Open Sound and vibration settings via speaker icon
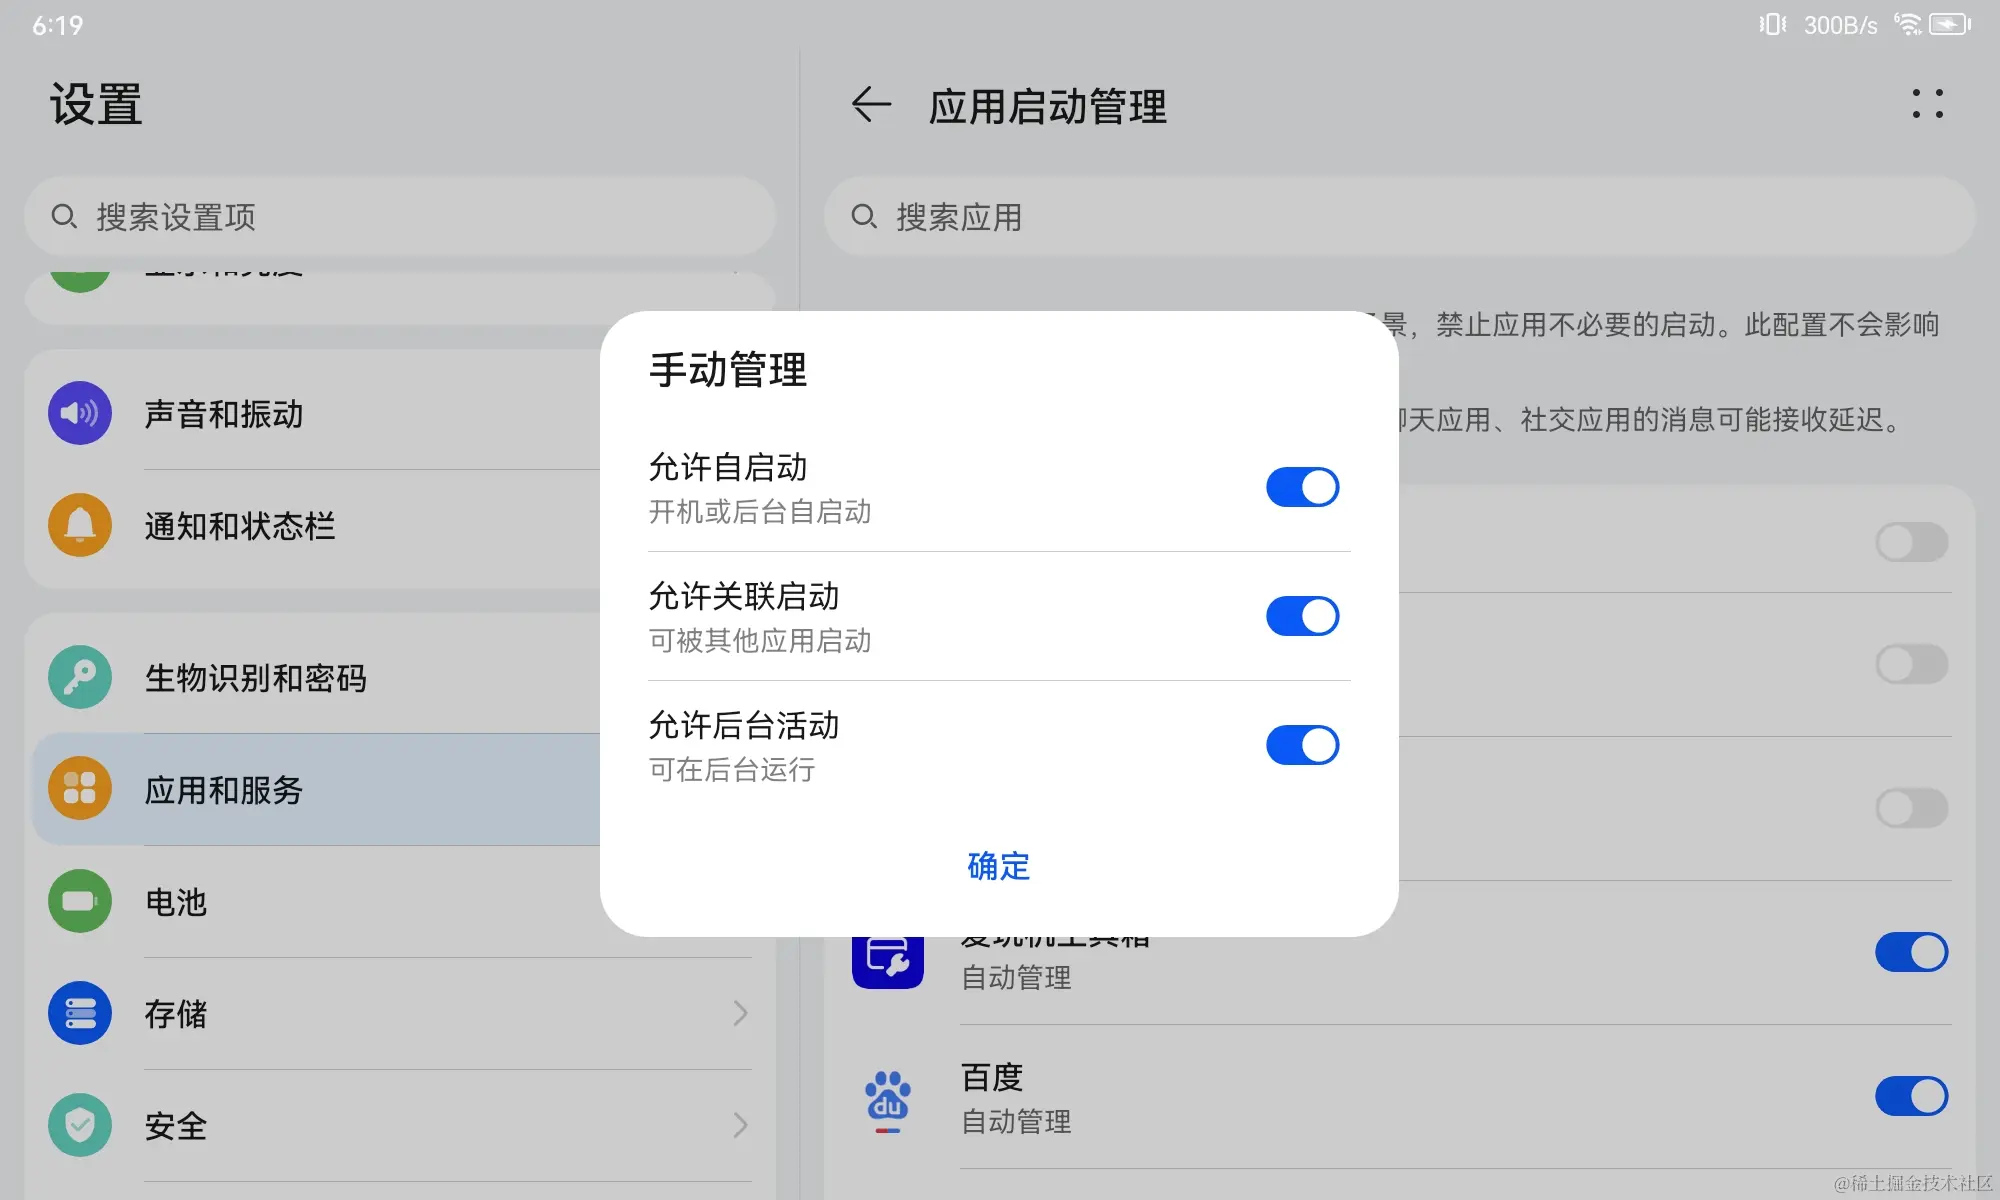 [x=79, y=413]
